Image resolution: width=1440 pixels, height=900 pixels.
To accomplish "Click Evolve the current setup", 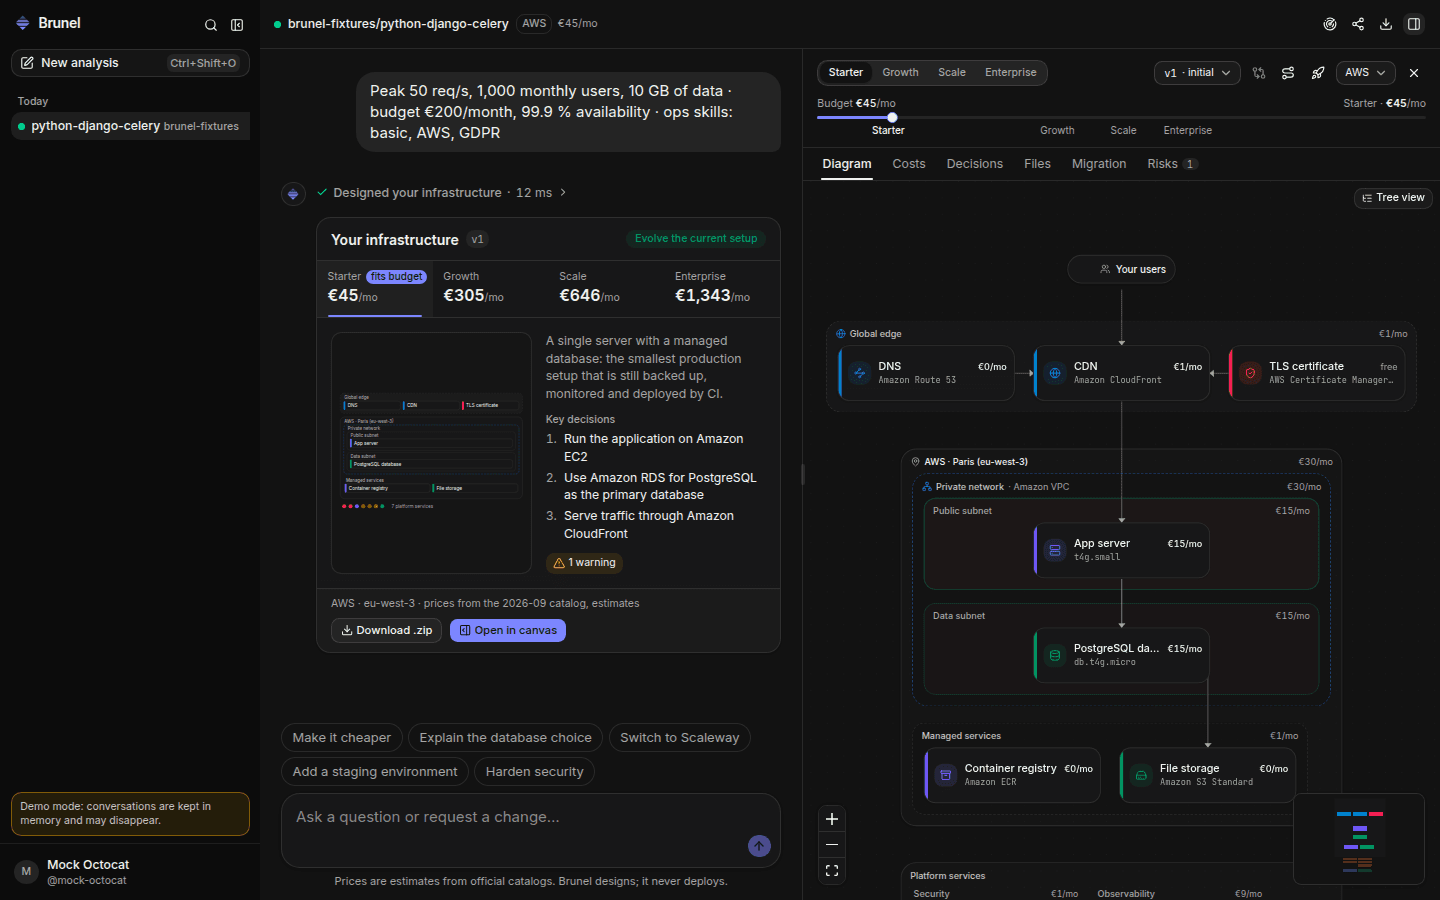I will click(696, 239).
